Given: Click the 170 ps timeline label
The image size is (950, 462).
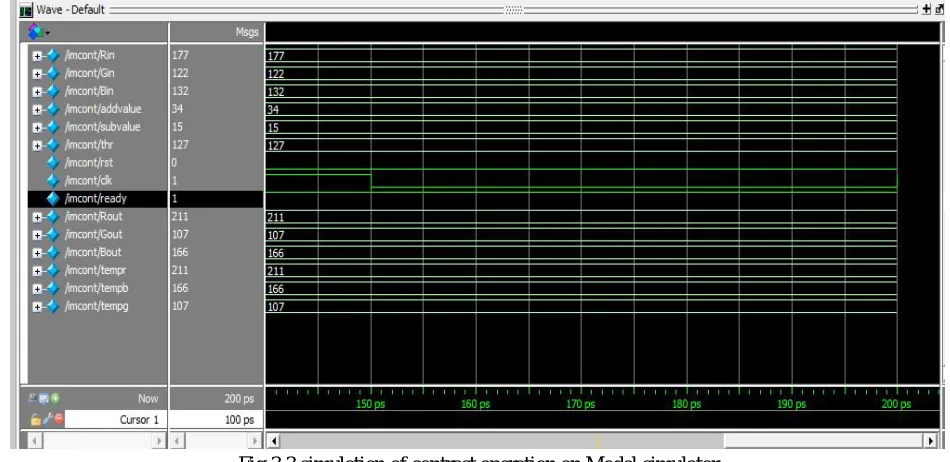Looking at the screenshot, I should tap(580, 404).
